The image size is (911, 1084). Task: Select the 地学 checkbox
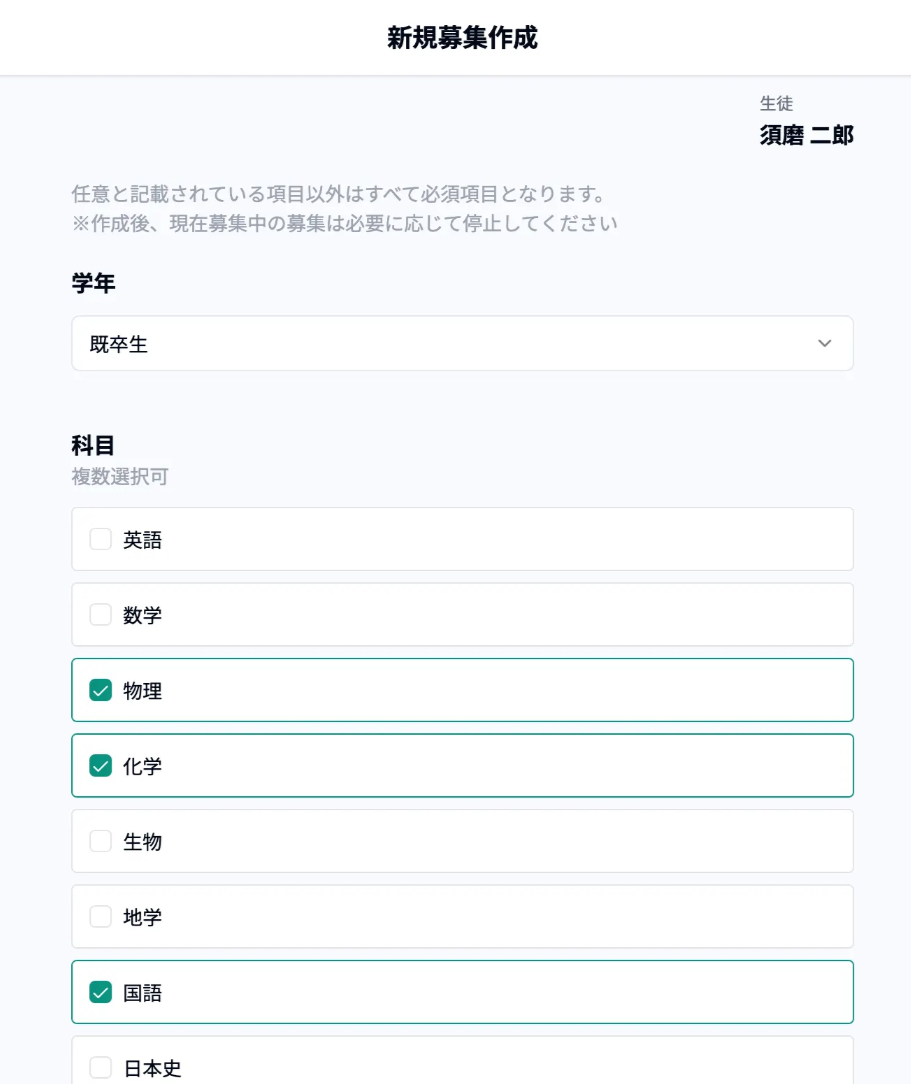[101, 917]
